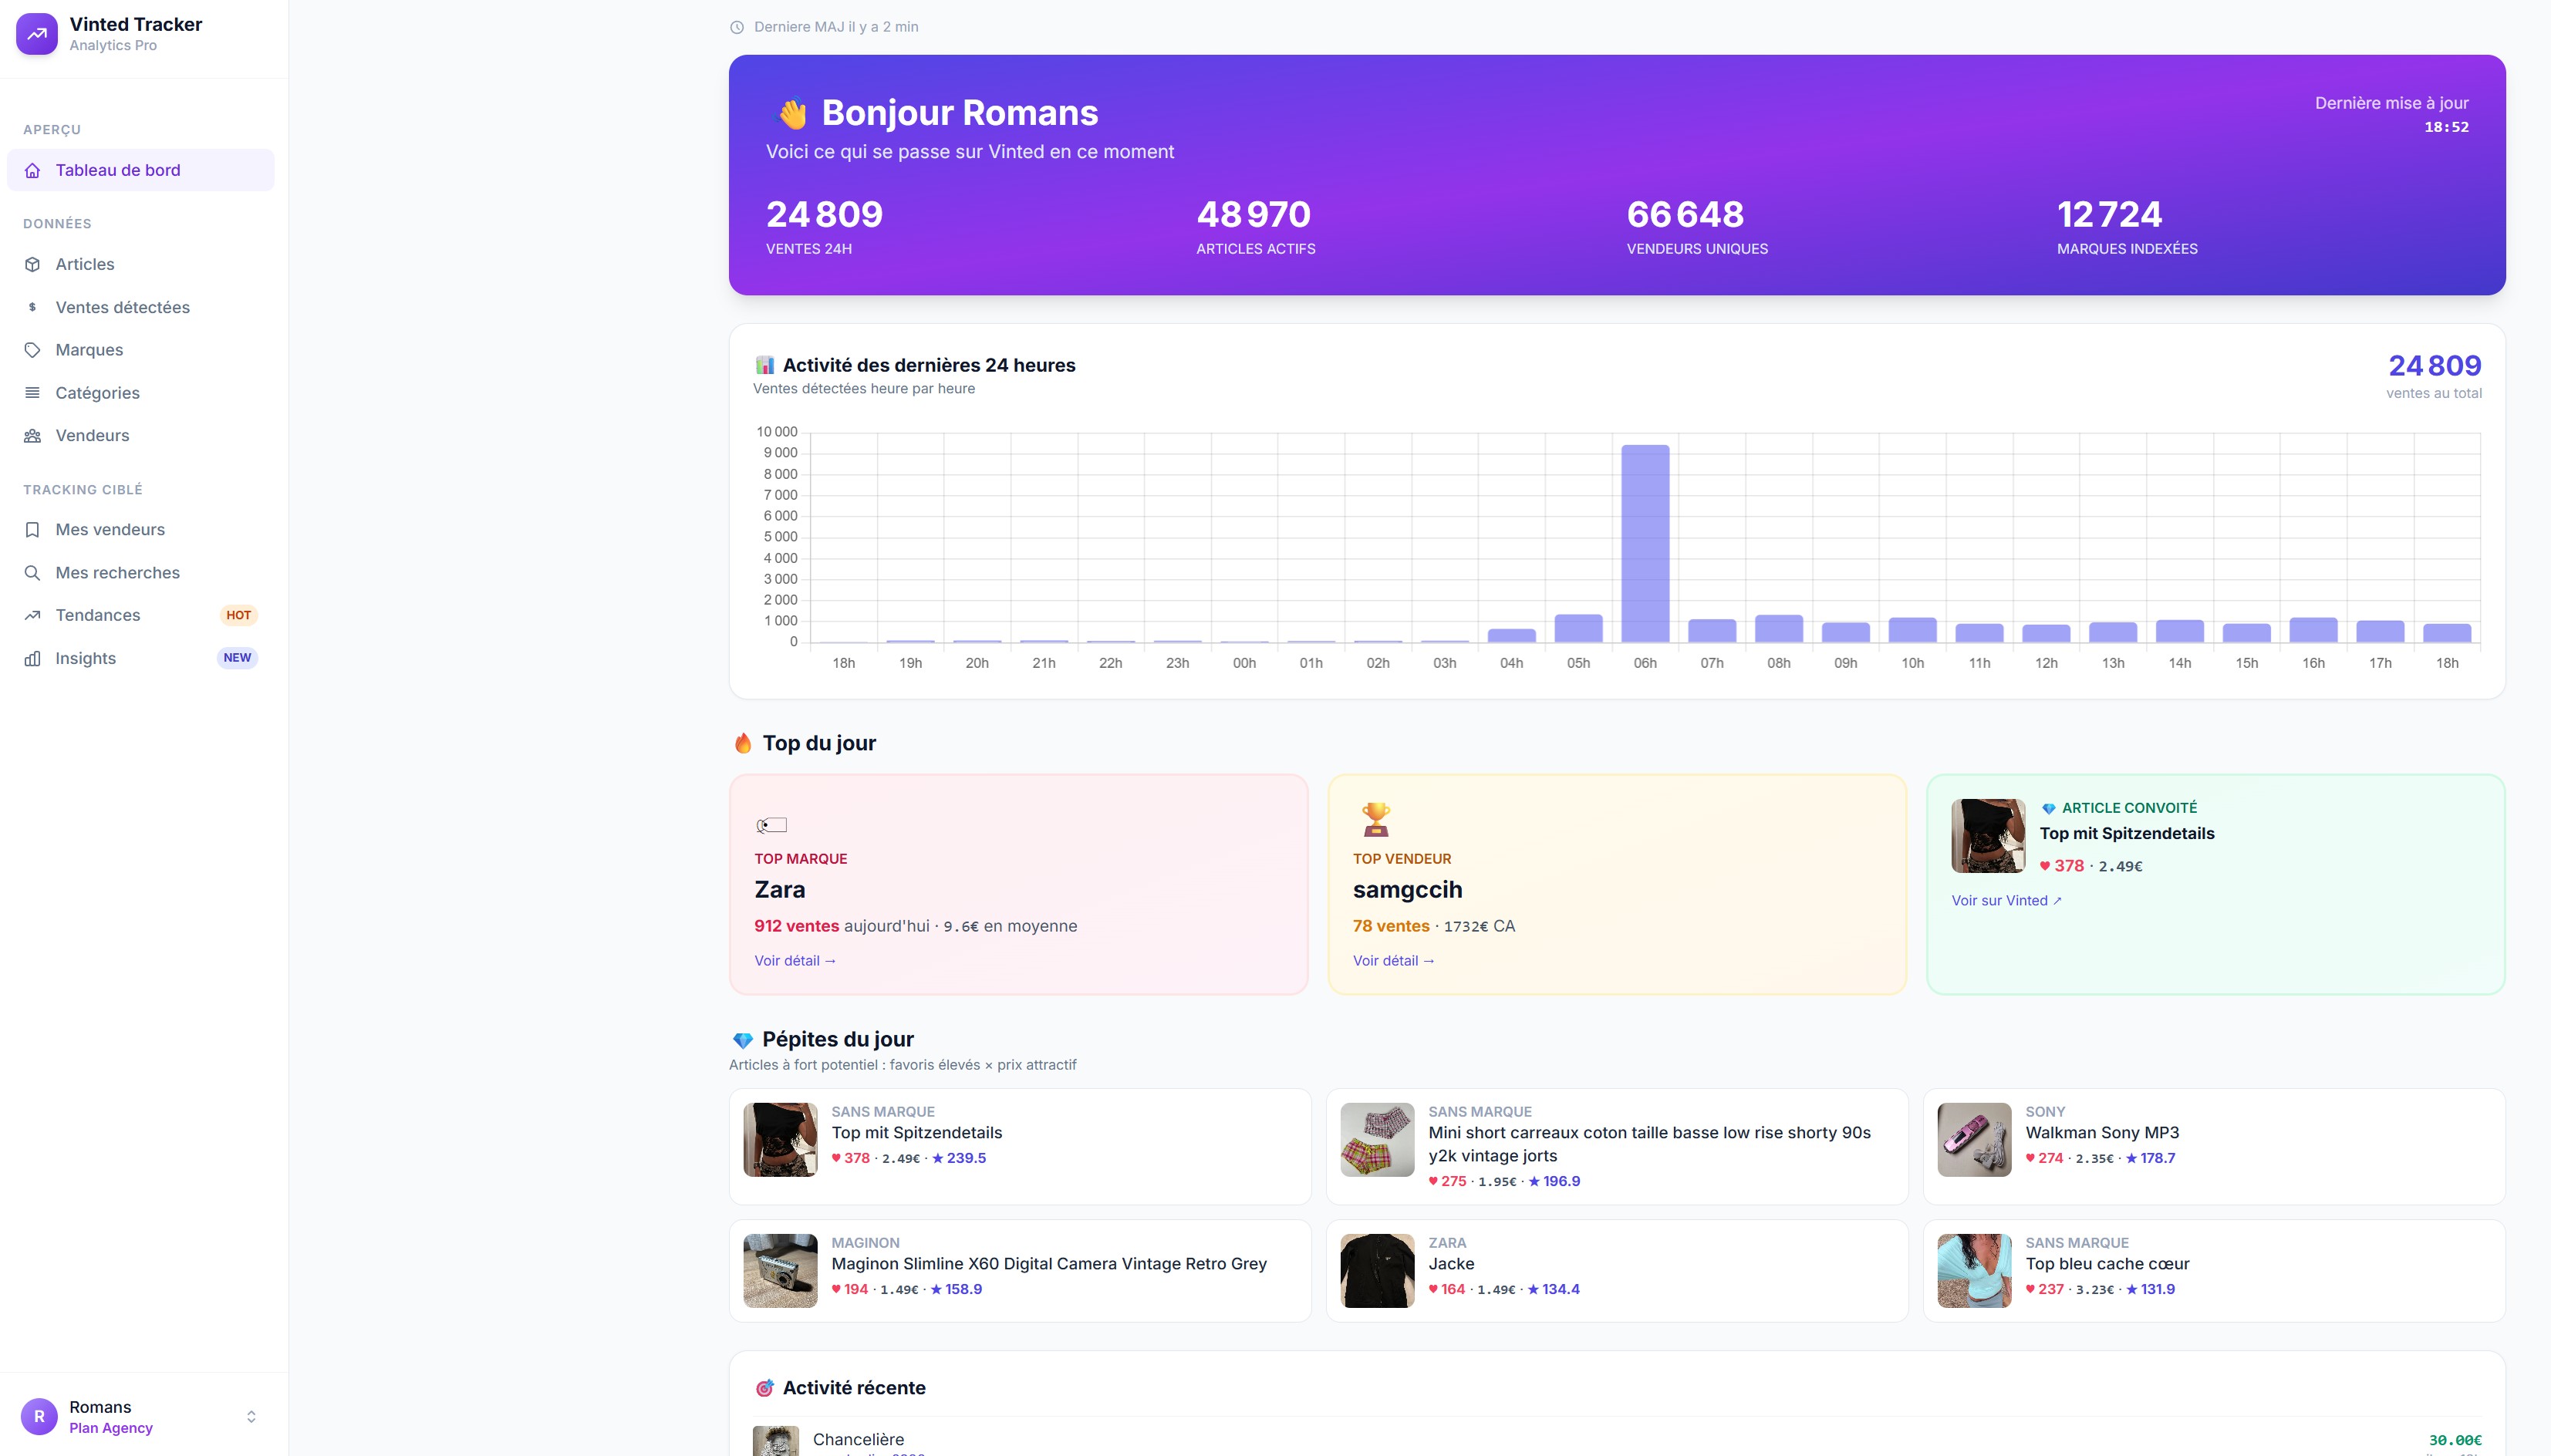Click Voir détail link under samgccih
The width and height of the screenshot is (2551, 1456).
1394,961
